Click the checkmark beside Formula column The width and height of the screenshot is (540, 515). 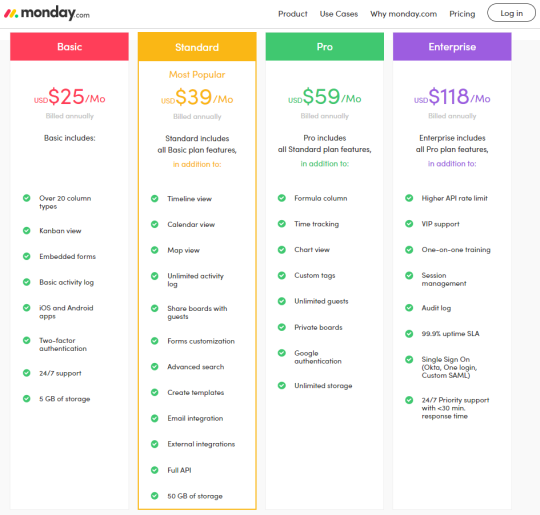(282, 198)
